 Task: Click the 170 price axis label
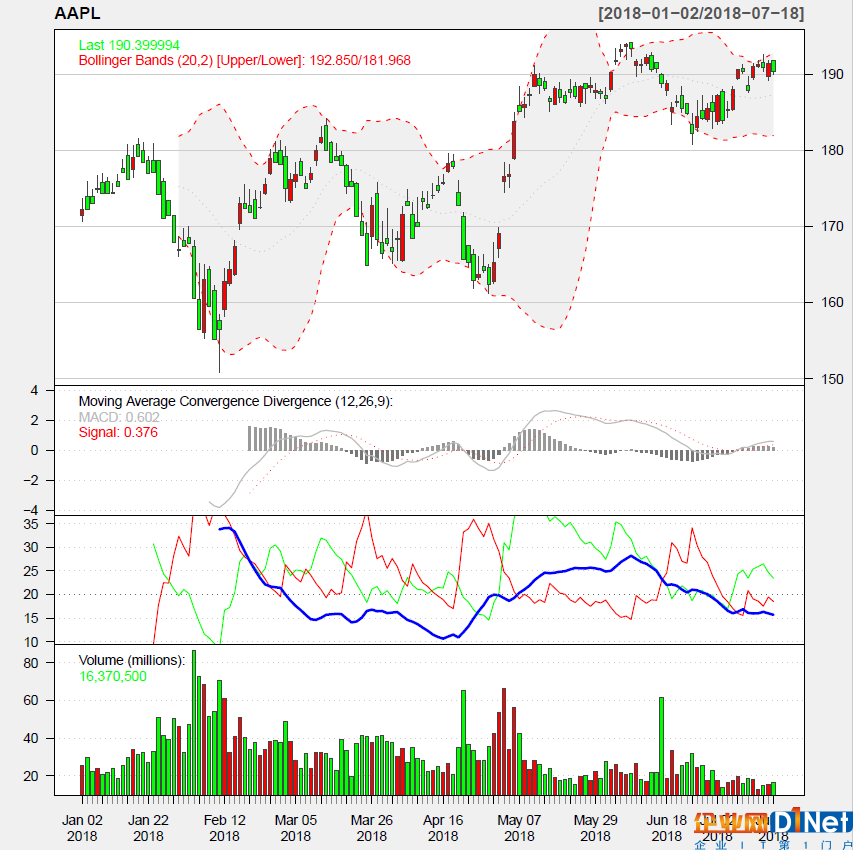pos(832,226)
